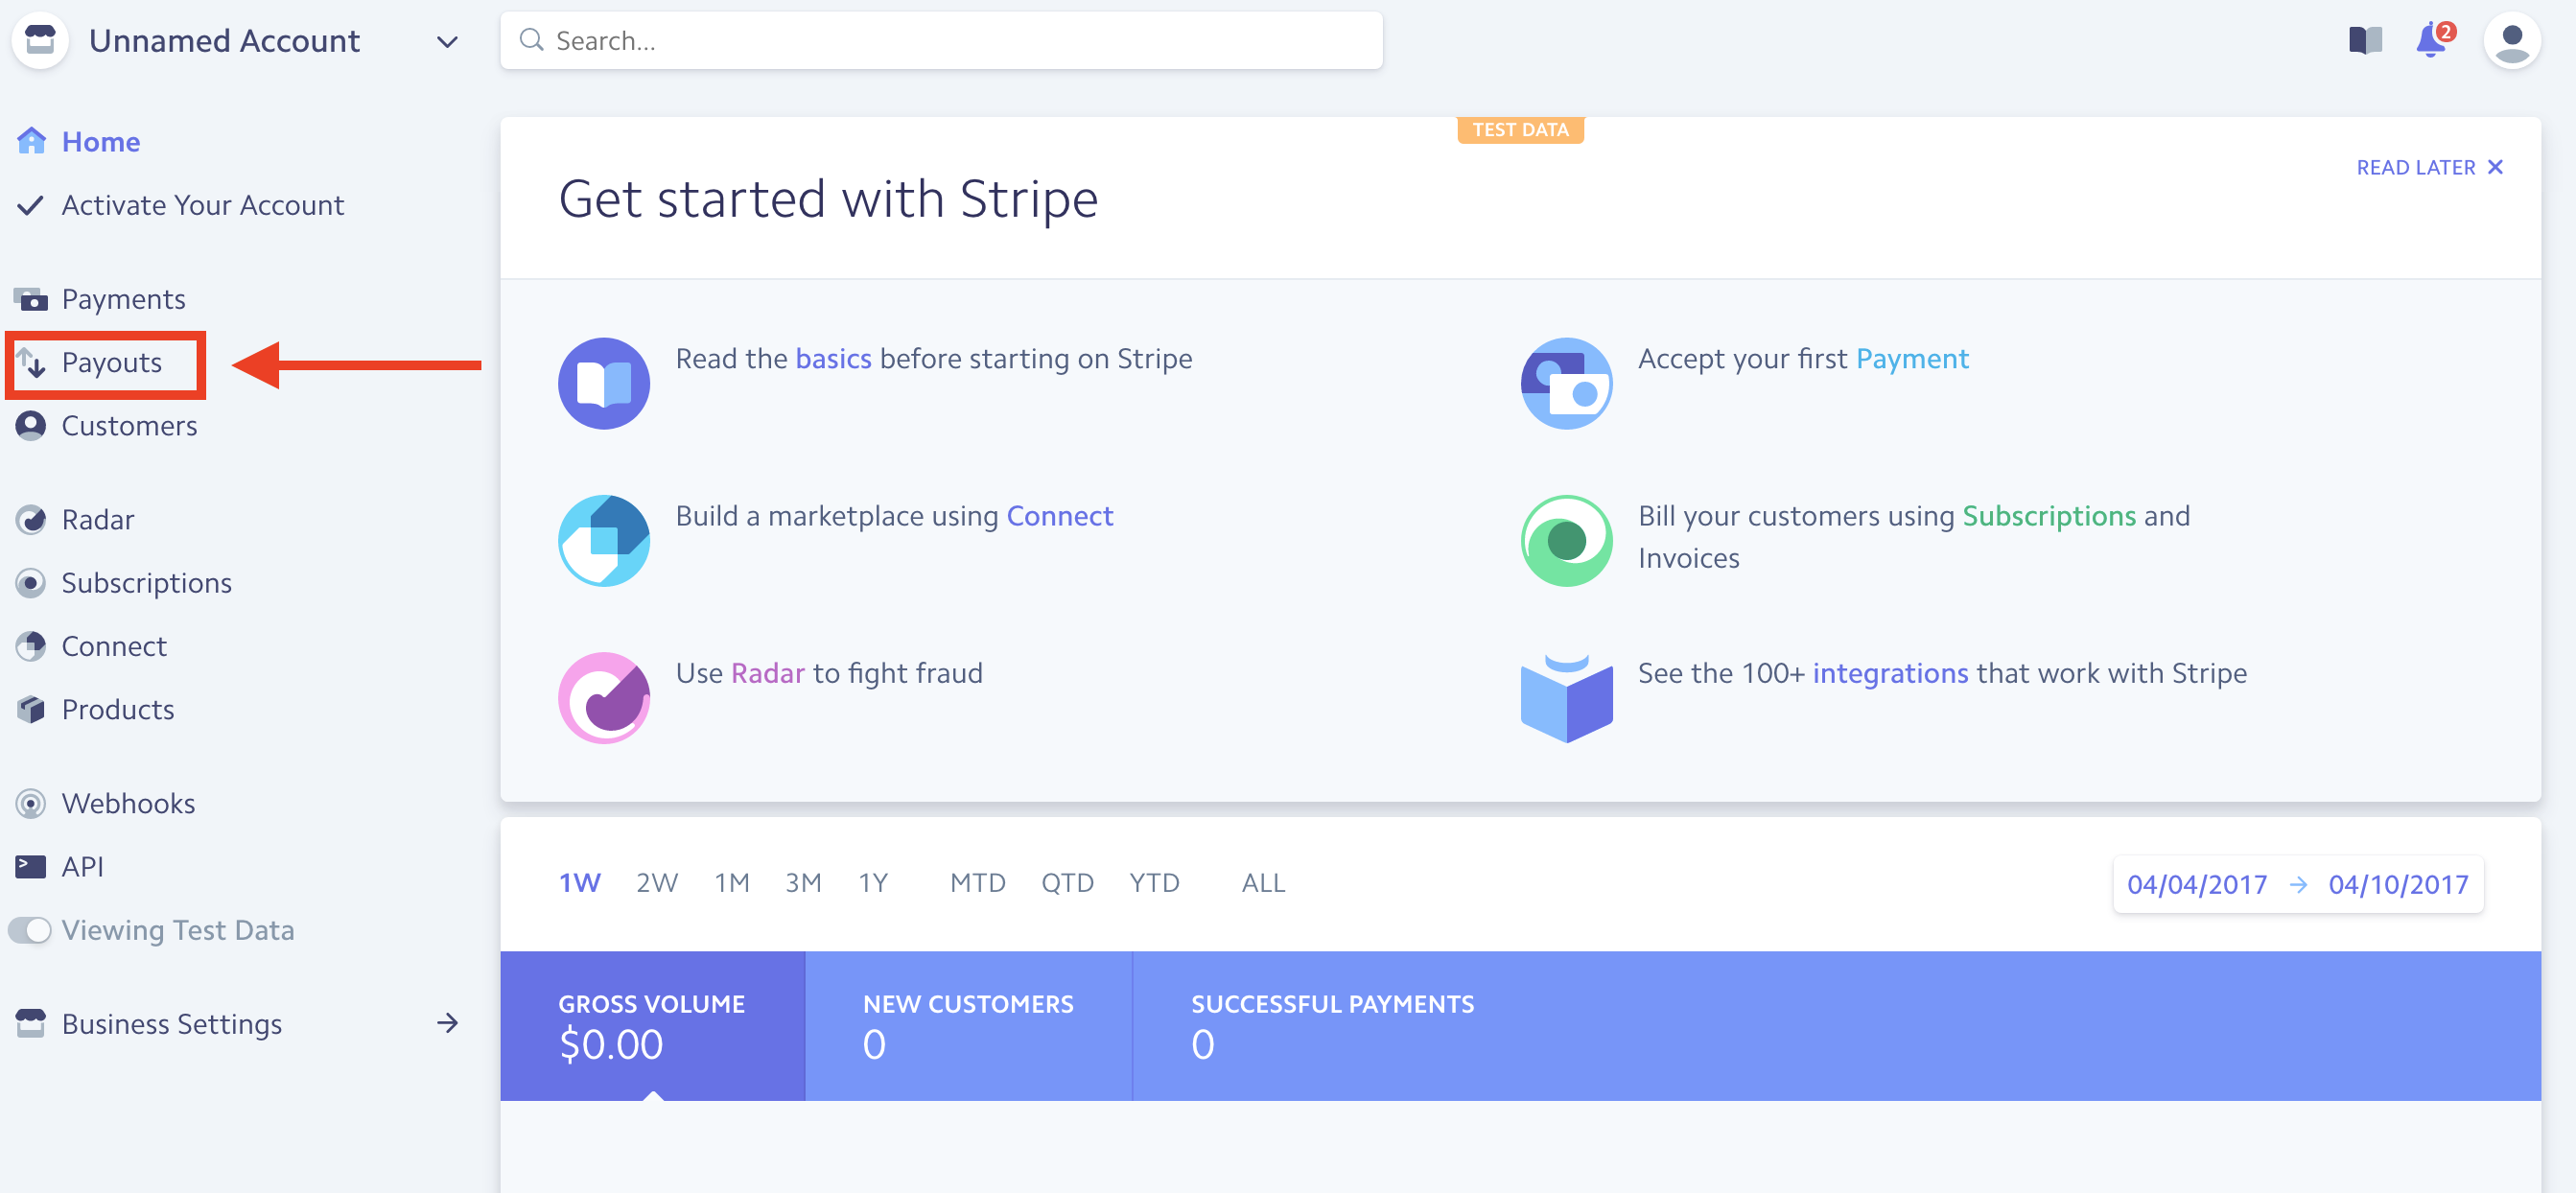Click the Radar icon in sidebar
This screenshot has height=1193, width=2576.
tap(30, 520)
